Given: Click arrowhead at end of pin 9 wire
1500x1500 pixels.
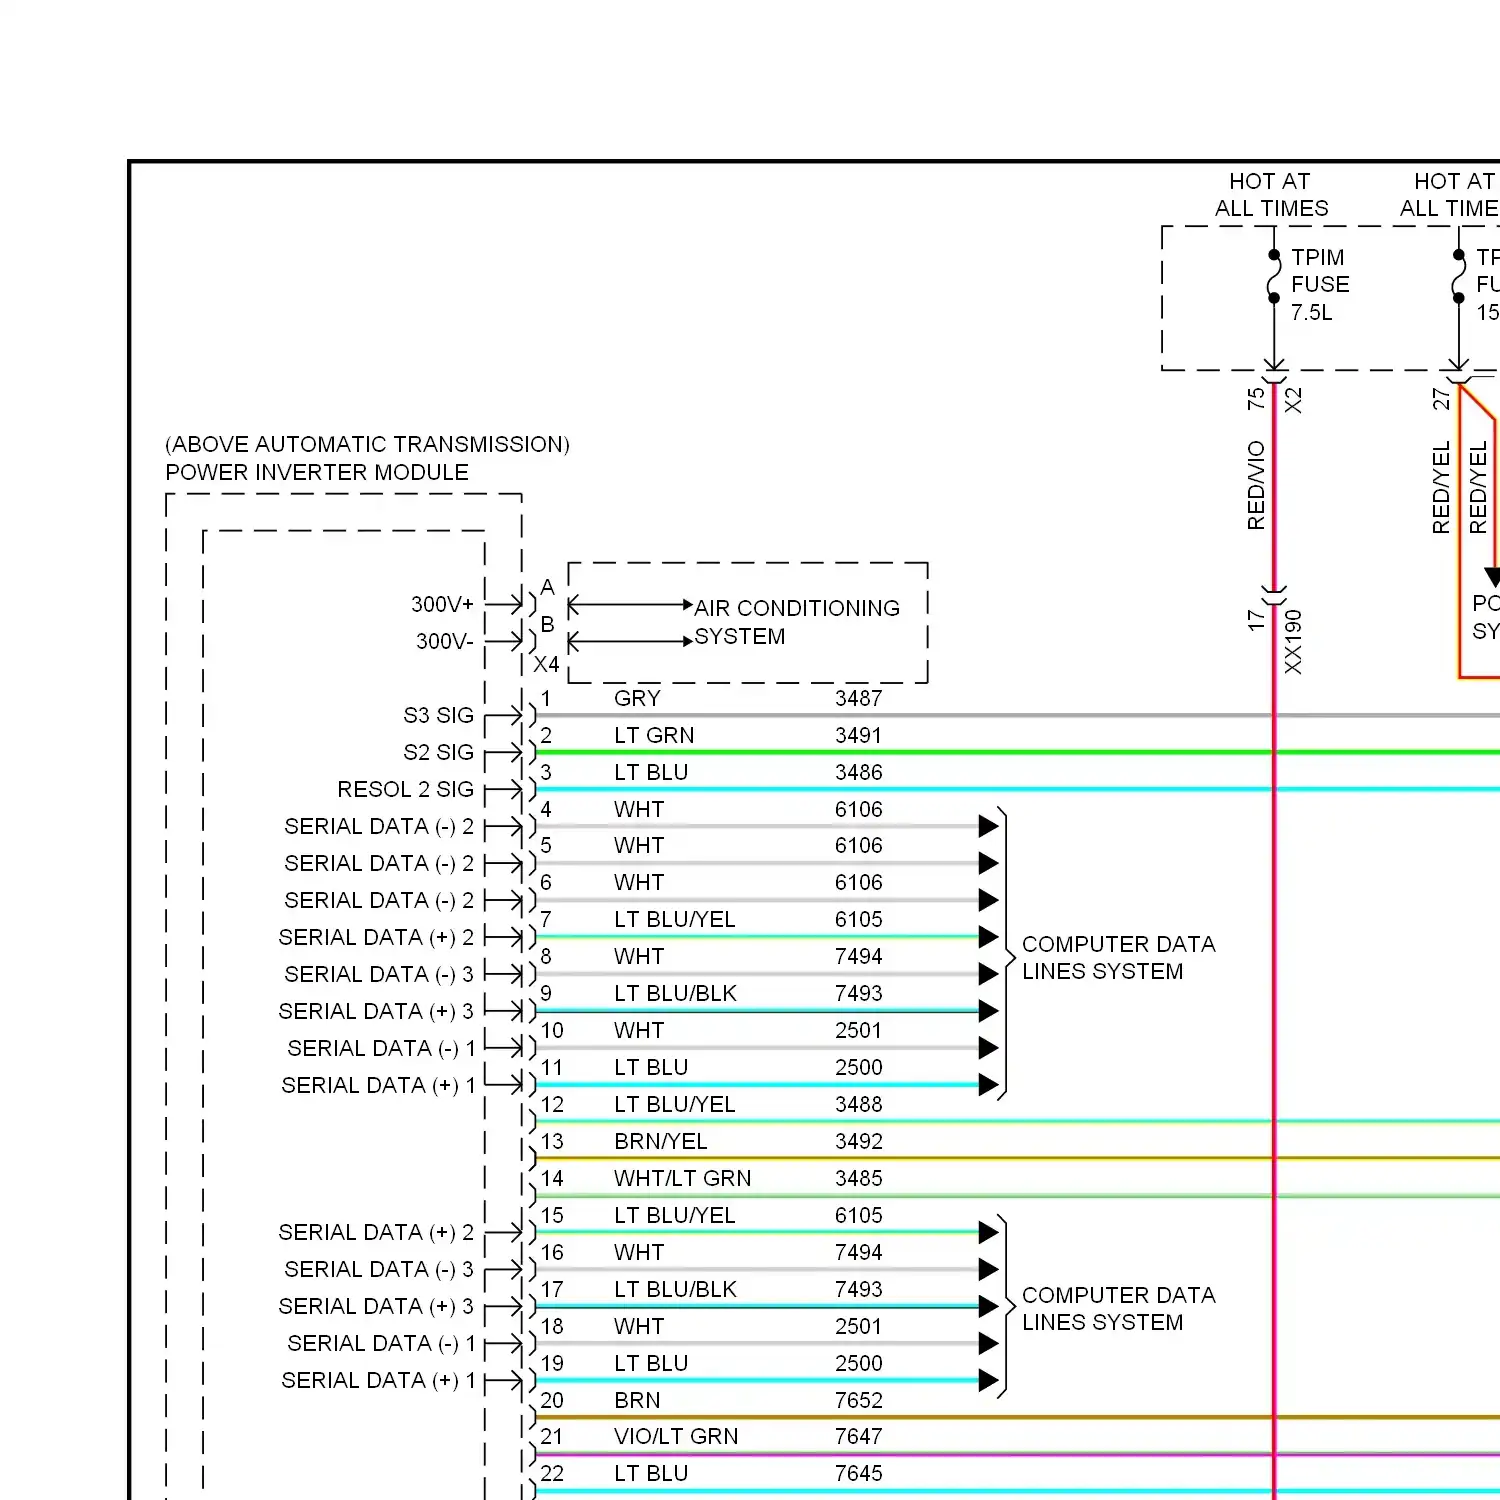Looking at the screenshot, I should [x=988, y=1011].
